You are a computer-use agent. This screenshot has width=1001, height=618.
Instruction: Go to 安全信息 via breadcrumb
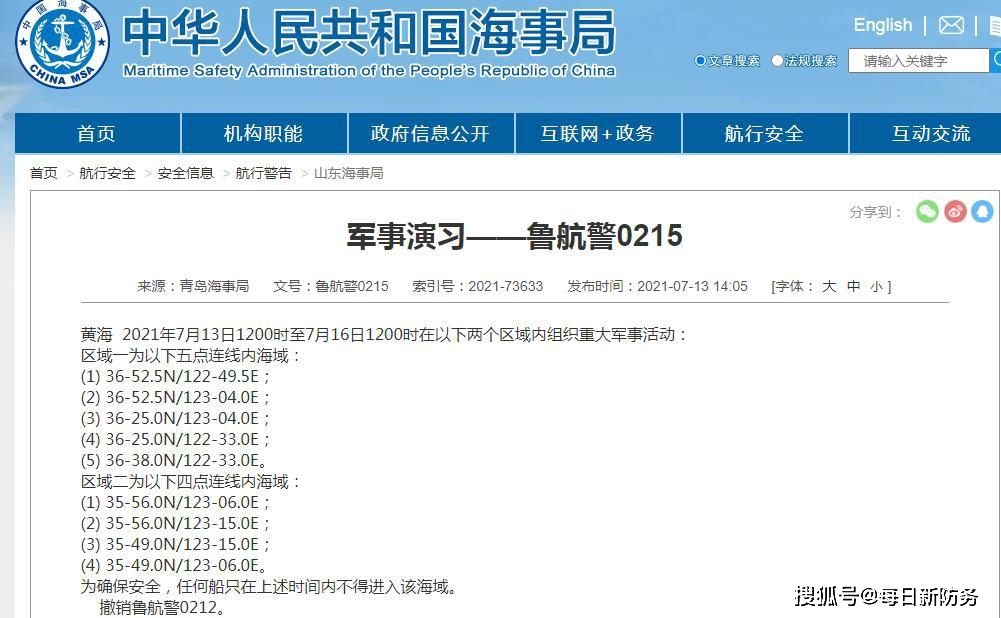186,173
